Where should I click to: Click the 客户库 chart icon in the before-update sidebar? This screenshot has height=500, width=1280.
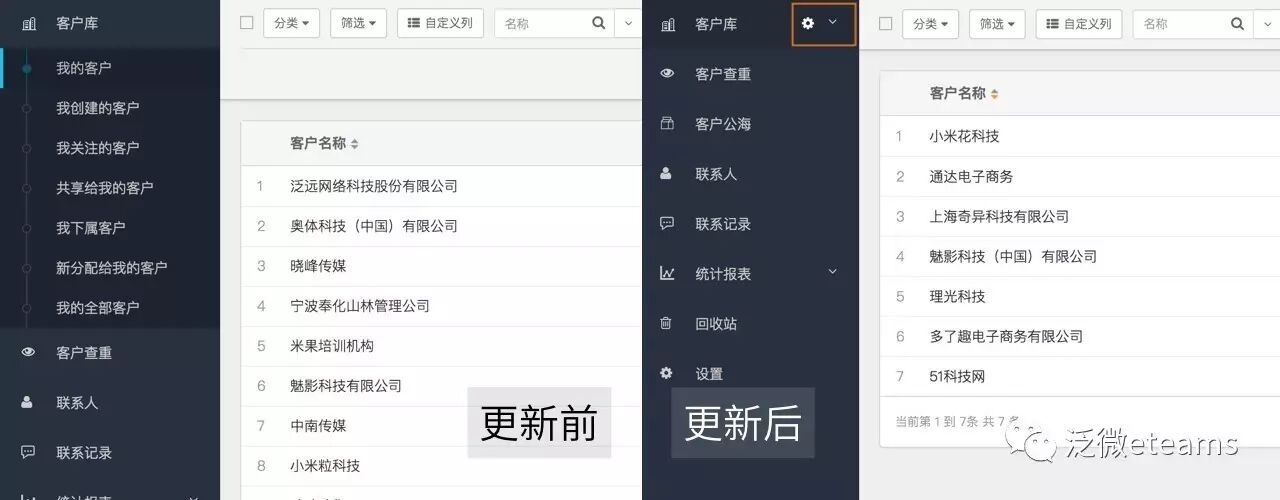(x=29, y=23)
